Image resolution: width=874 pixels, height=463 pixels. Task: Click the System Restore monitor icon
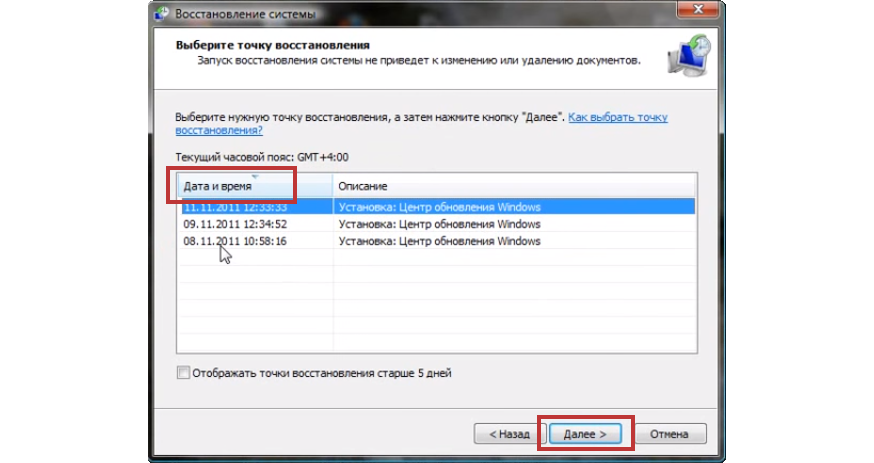click(689, 55)
